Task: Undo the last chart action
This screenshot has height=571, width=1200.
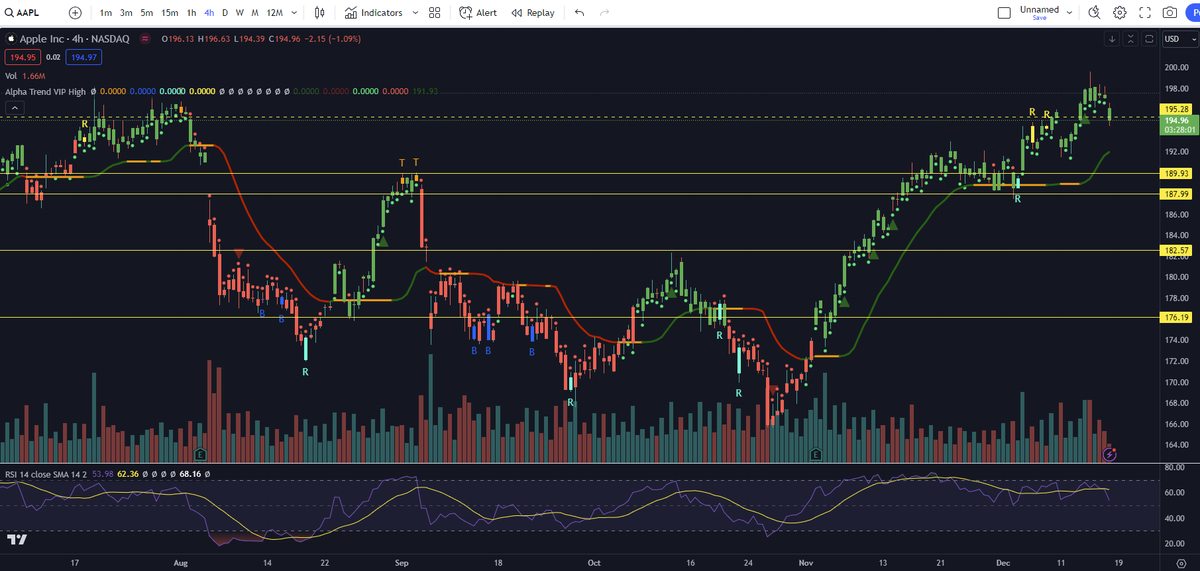Action: [579, 13]
